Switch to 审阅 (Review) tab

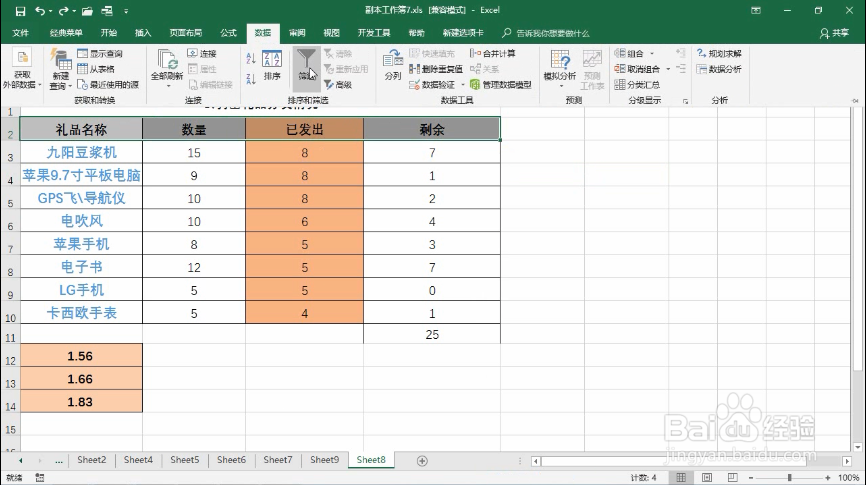[x=297, y=33]
